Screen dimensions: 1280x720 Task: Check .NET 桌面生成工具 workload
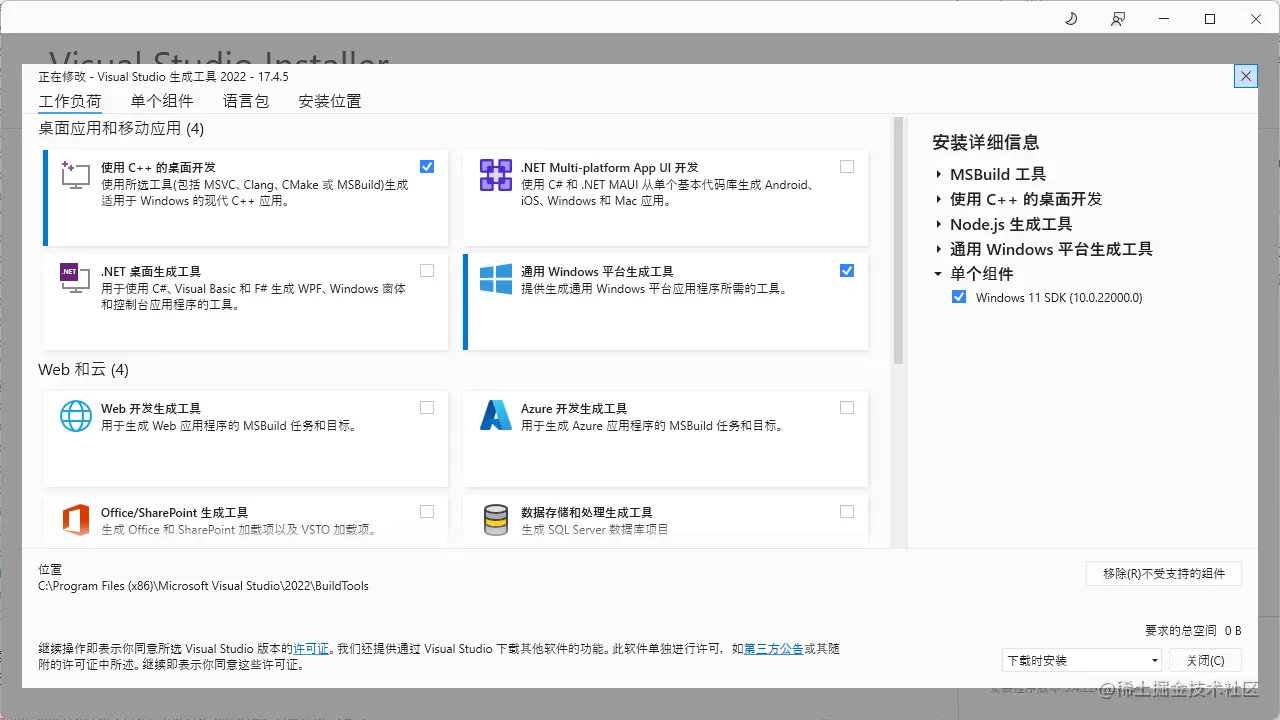(x=427, y=270)
